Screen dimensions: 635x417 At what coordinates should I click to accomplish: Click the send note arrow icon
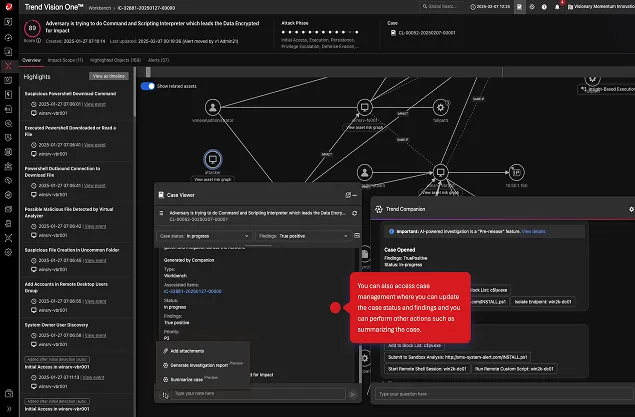[352, 394]
